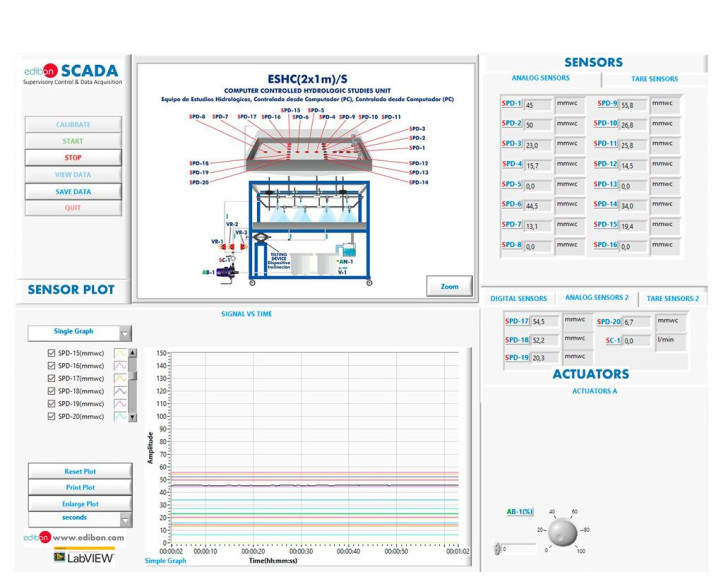Image resolution: width=723 pixels, height=584 pixels.
Task: Click the SPD-9 value field
Action: [x=634, y=105]
